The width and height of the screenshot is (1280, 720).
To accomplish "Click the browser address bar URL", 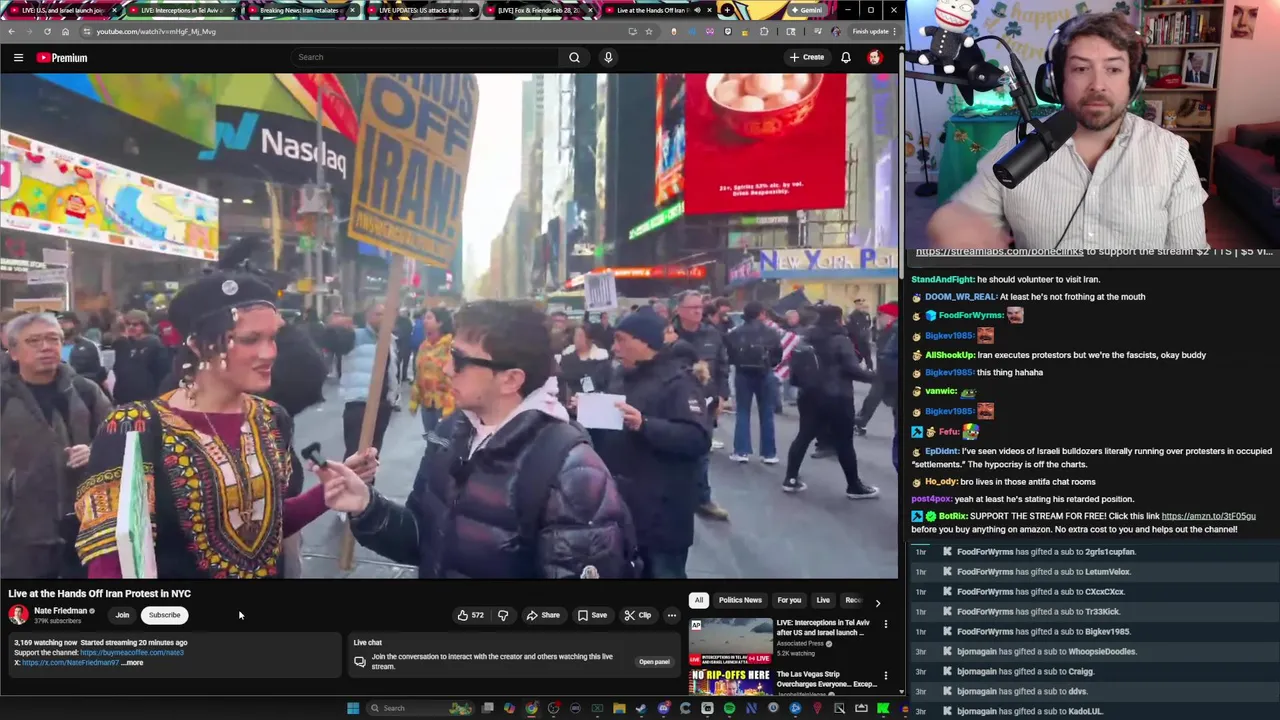I will 156,31.
